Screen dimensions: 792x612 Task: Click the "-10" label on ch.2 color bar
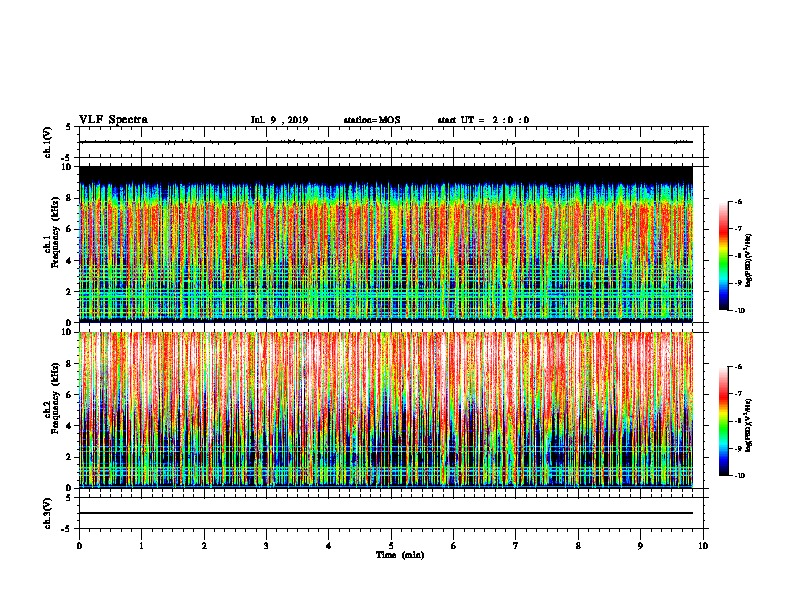739,476
